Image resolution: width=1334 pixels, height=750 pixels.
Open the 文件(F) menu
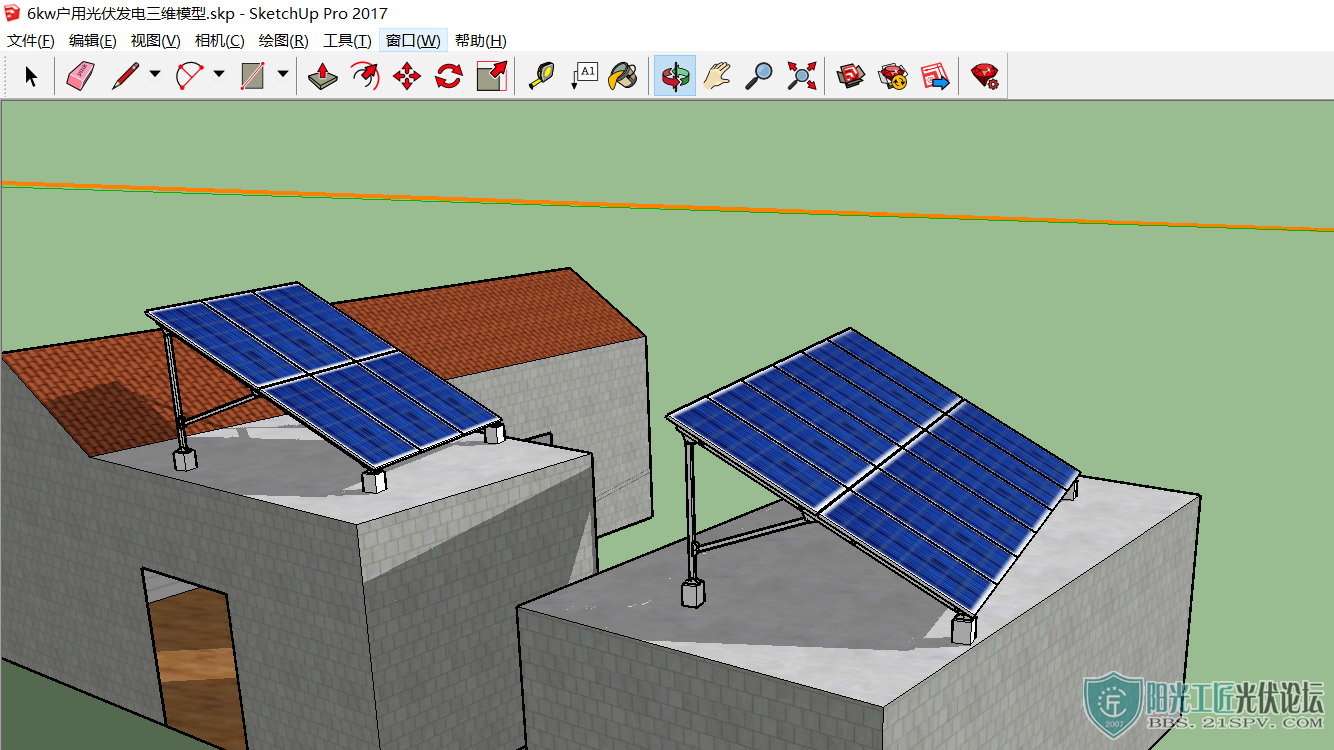coord(31,41)
